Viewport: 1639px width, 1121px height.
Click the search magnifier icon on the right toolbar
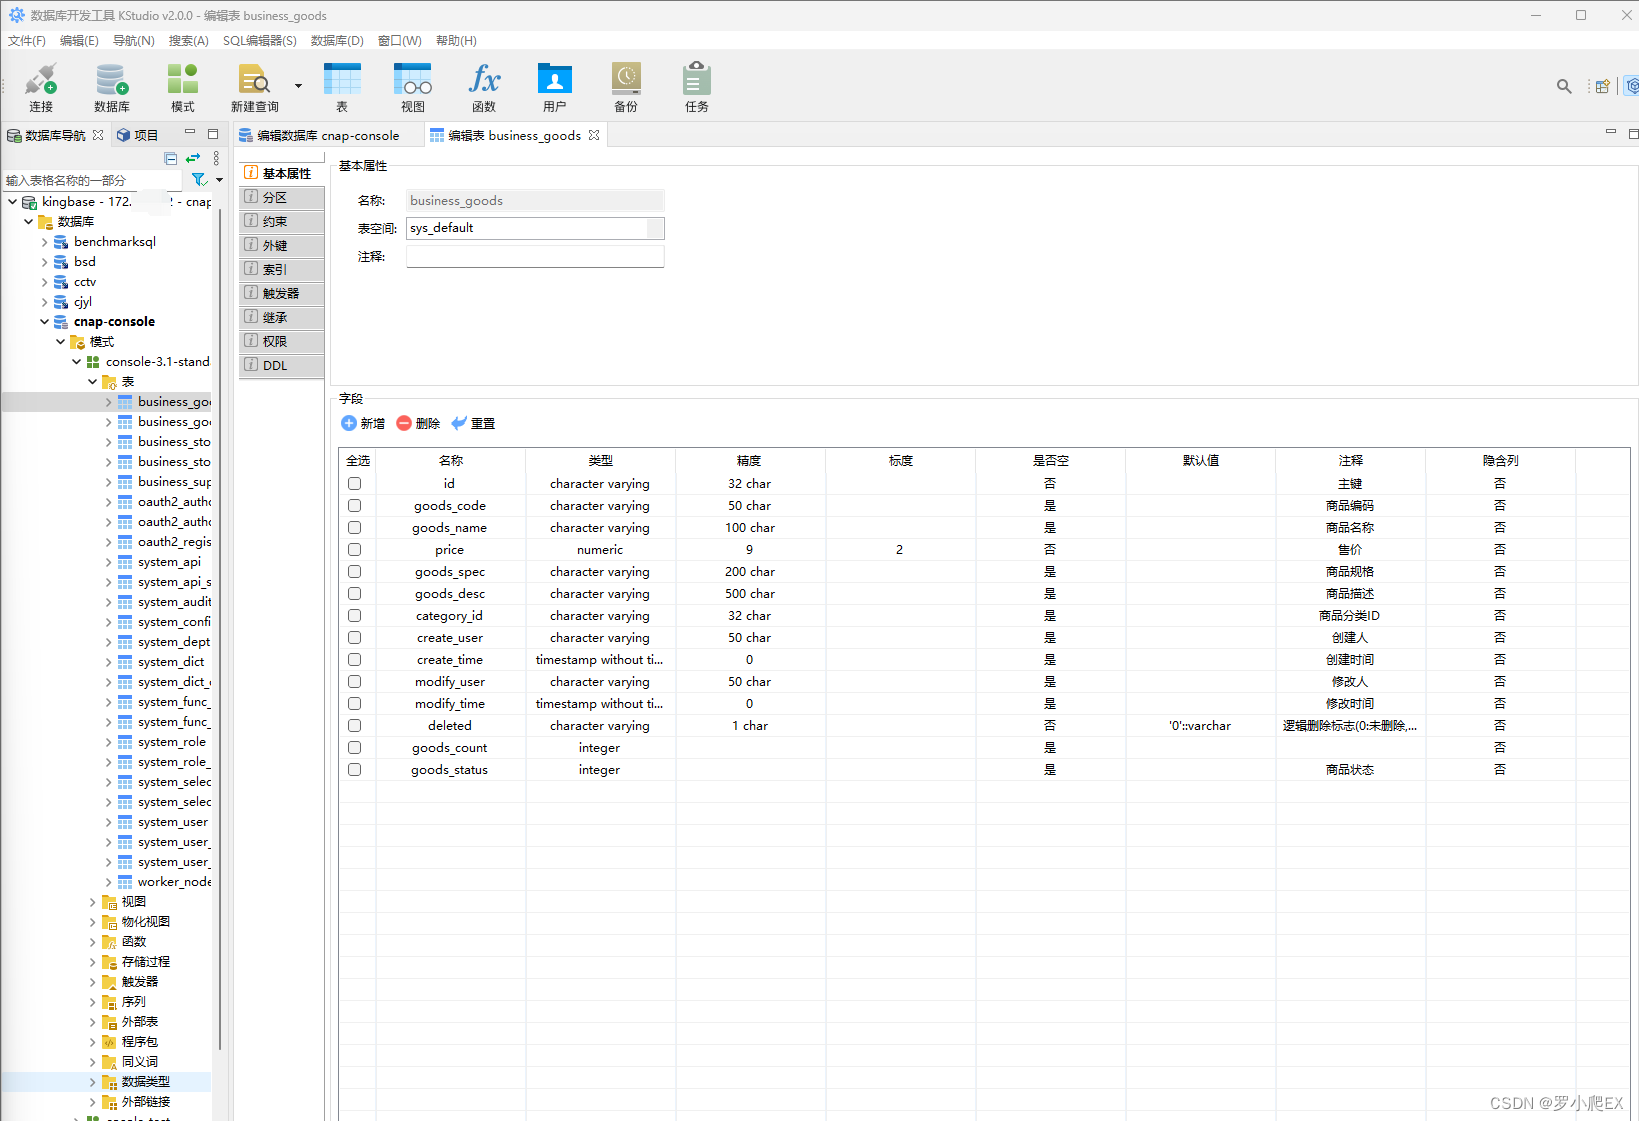(x=1563, y=86)
